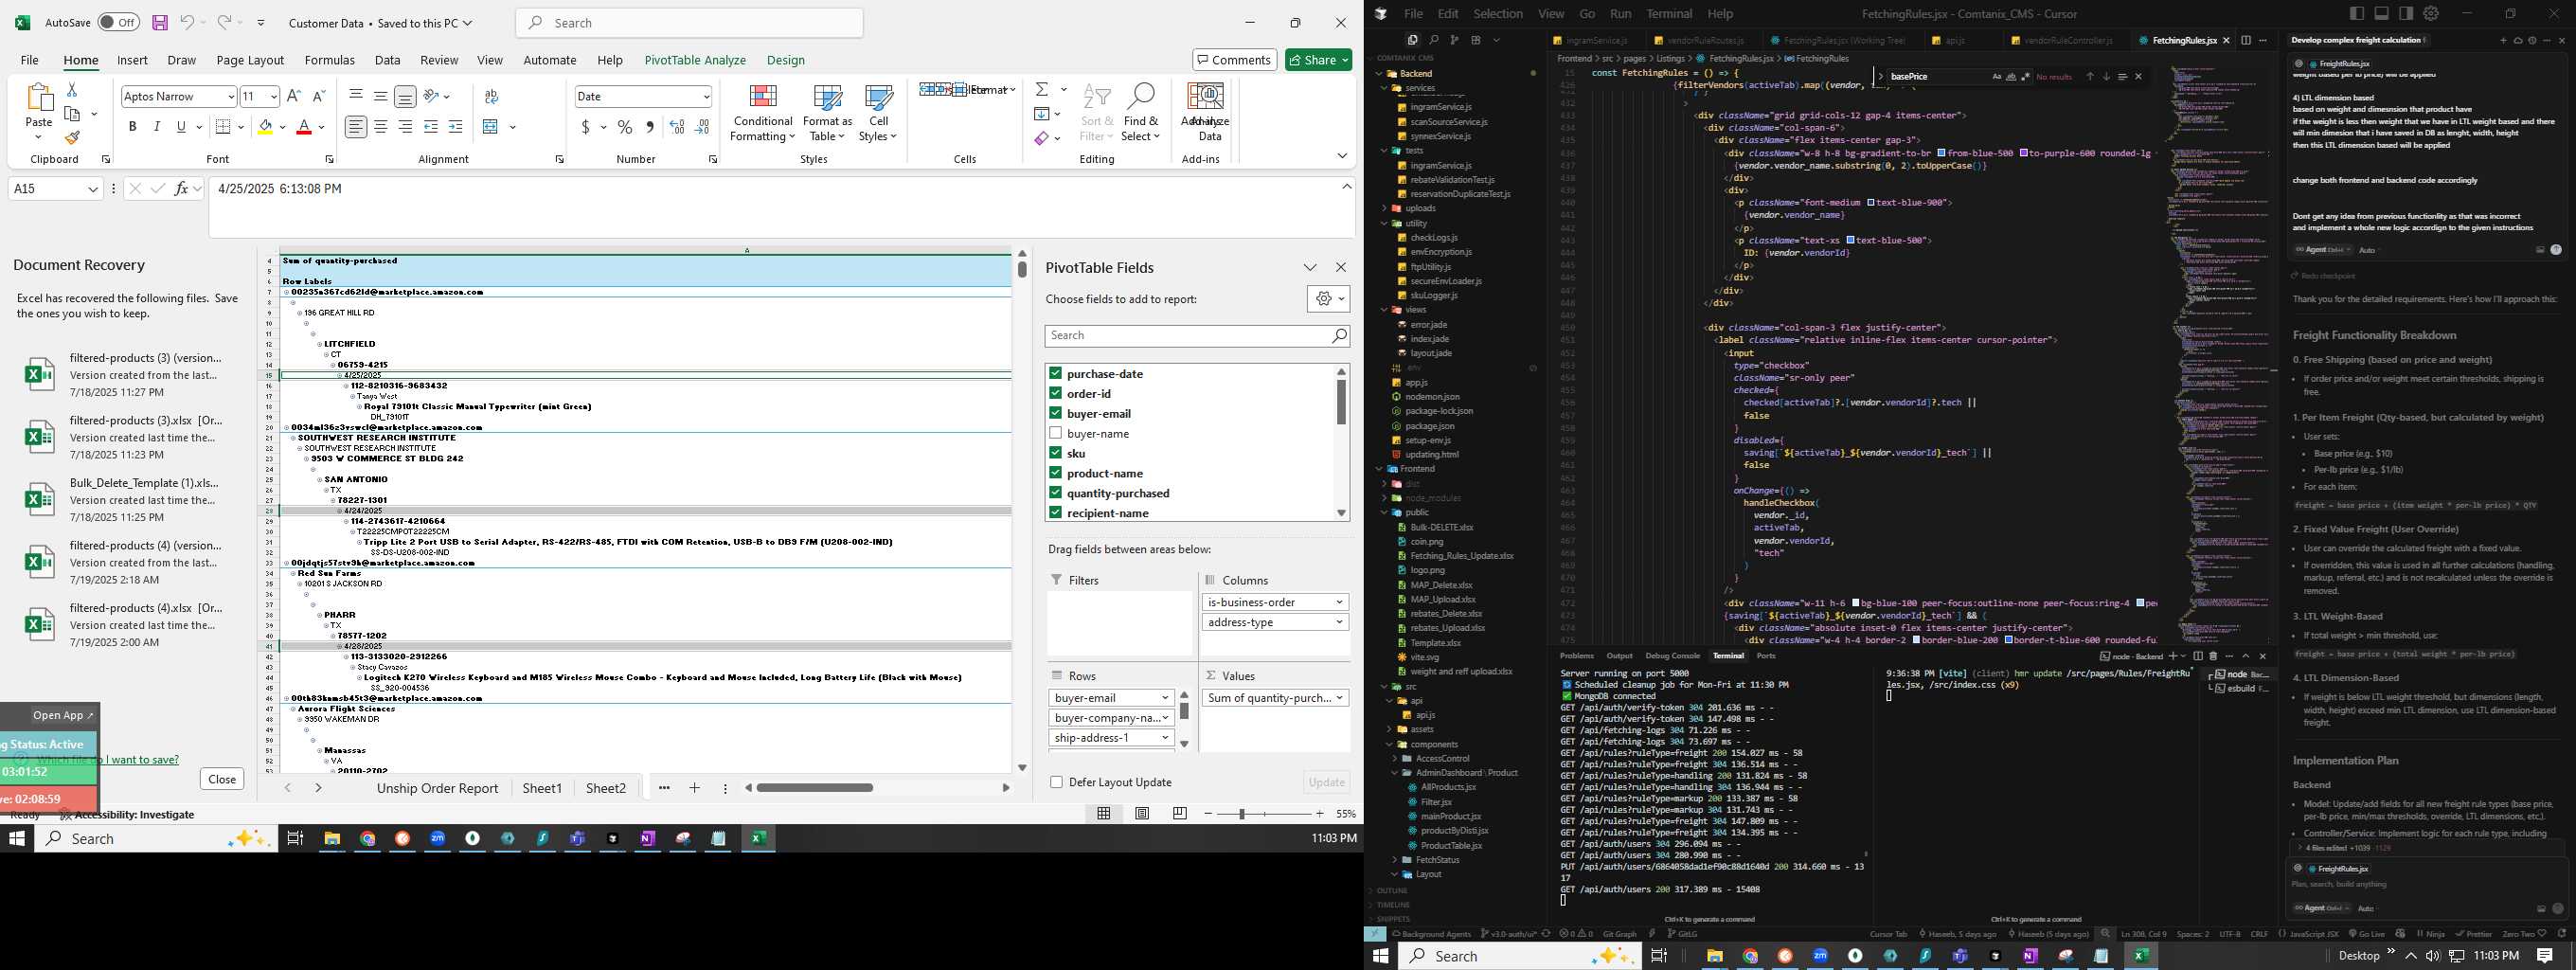The image size is (2576, 970).
Task: Uncheck purchase-date field checkbox
Action: [x=1055, y=373]
